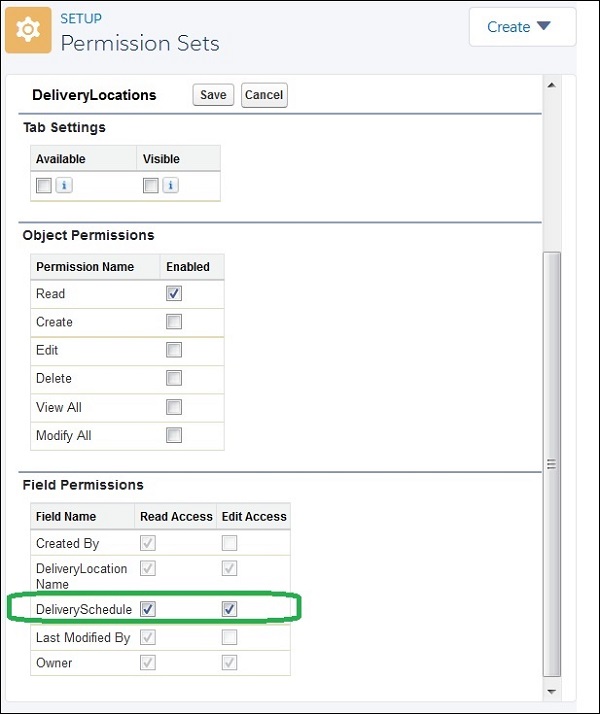Uncheck DeliverySchedule Edit Access checkbox

click(x=230, y=608)
